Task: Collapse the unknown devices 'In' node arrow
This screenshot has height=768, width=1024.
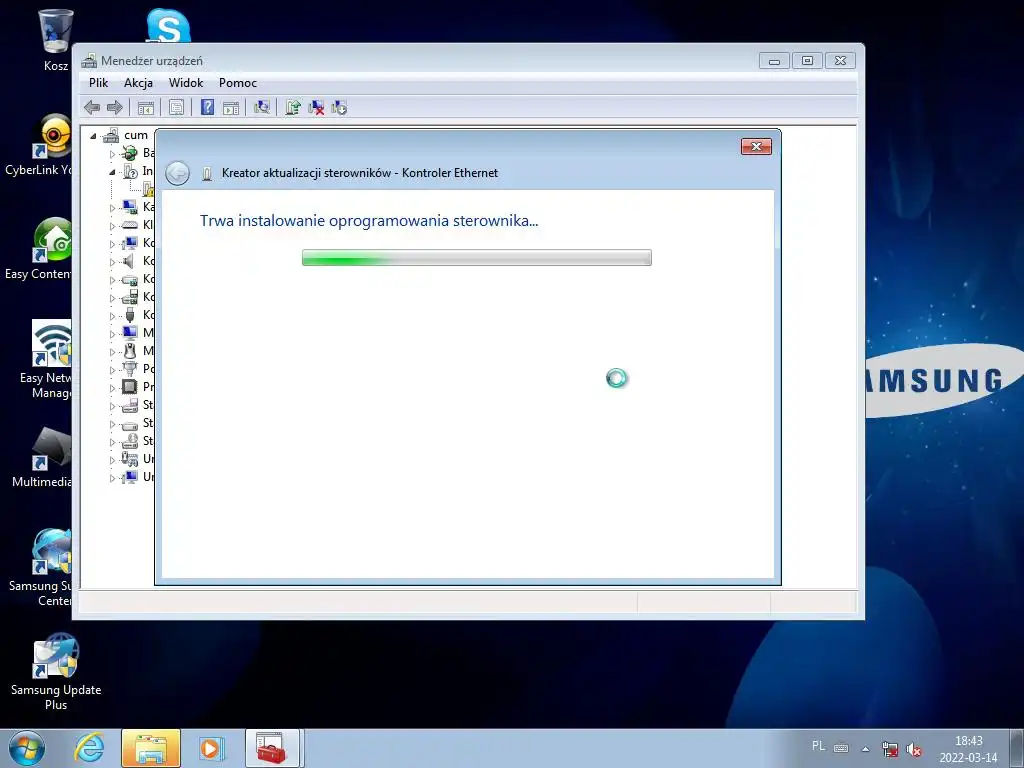Action: pyautogui.click(x=112, y=172)
